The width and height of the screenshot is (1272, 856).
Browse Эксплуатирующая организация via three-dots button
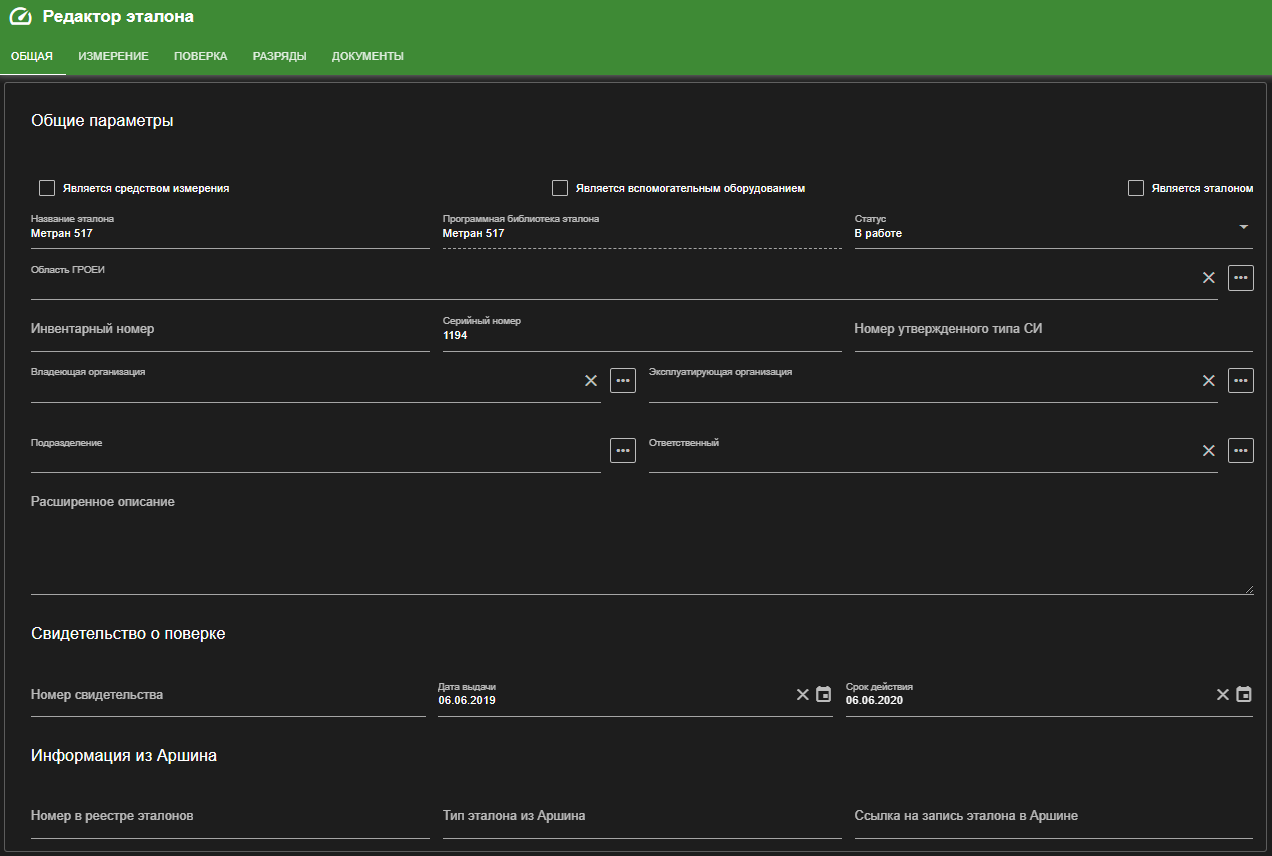coord(1241,380)
